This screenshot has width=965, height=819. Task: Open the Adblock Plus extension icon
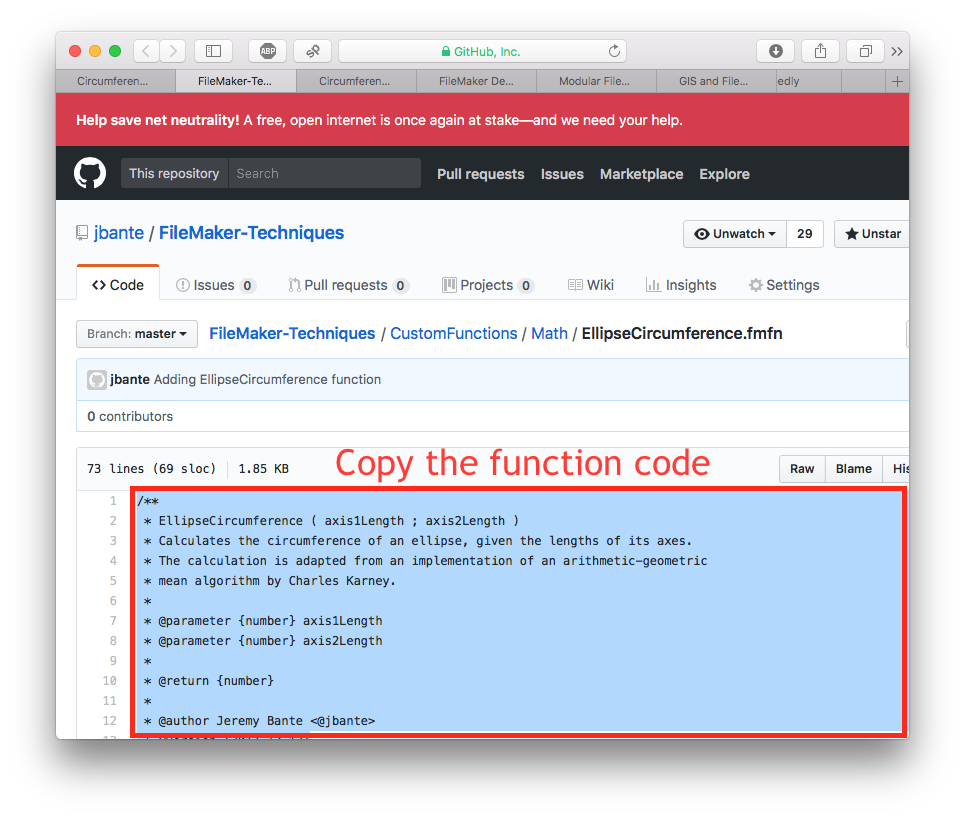268,51
